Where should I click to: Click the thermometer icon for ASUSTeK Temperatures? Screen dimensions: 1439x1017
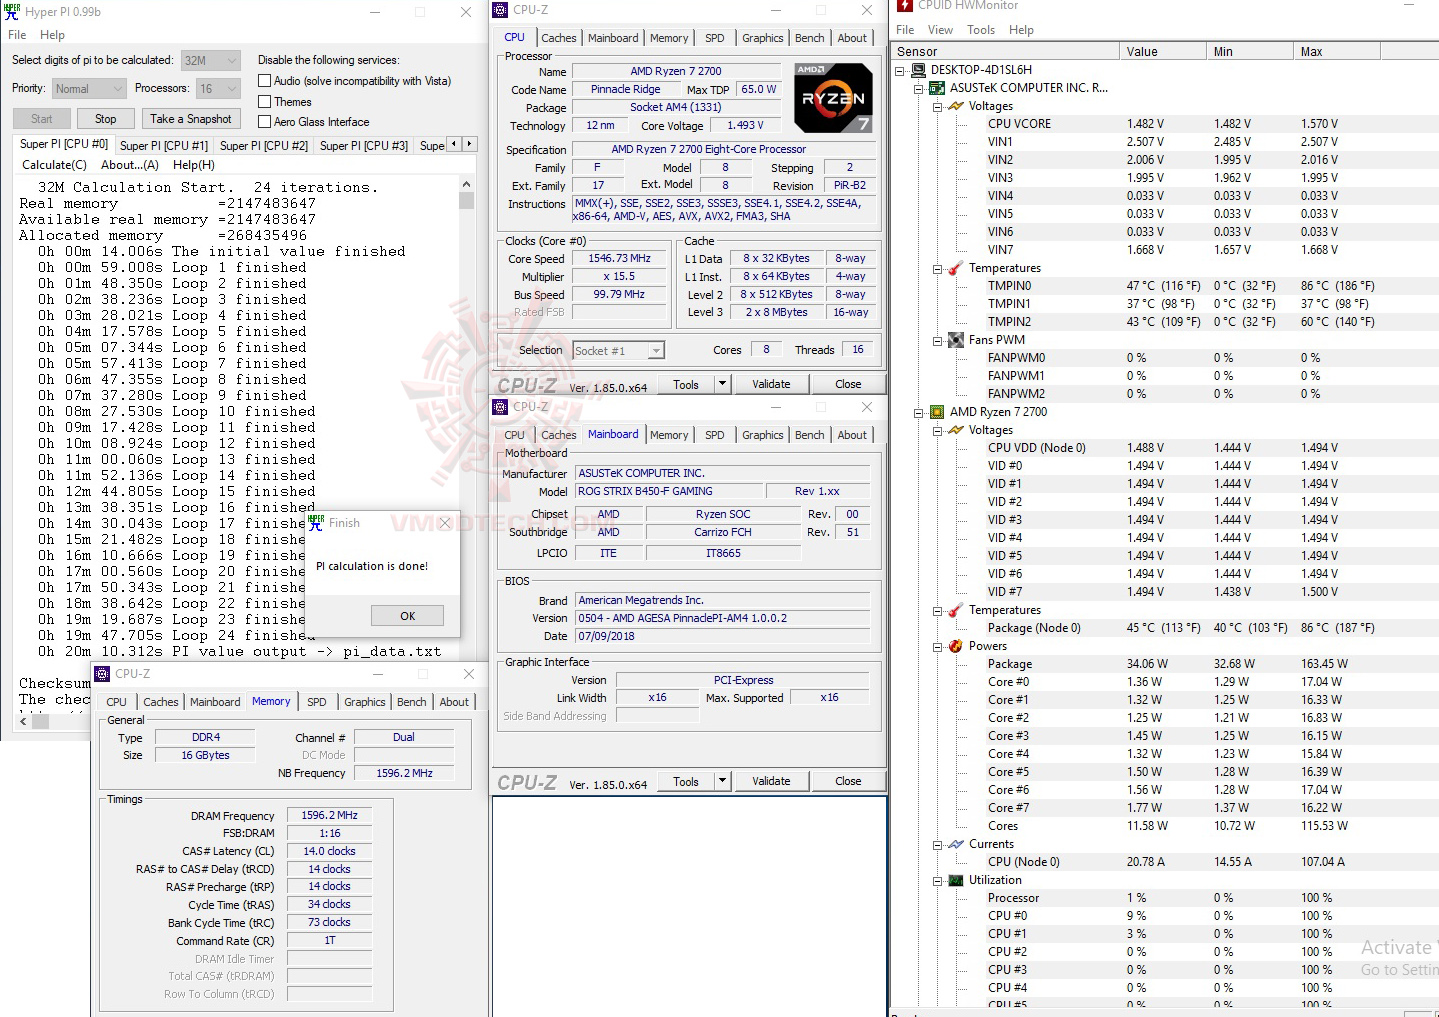click(956, 268)
